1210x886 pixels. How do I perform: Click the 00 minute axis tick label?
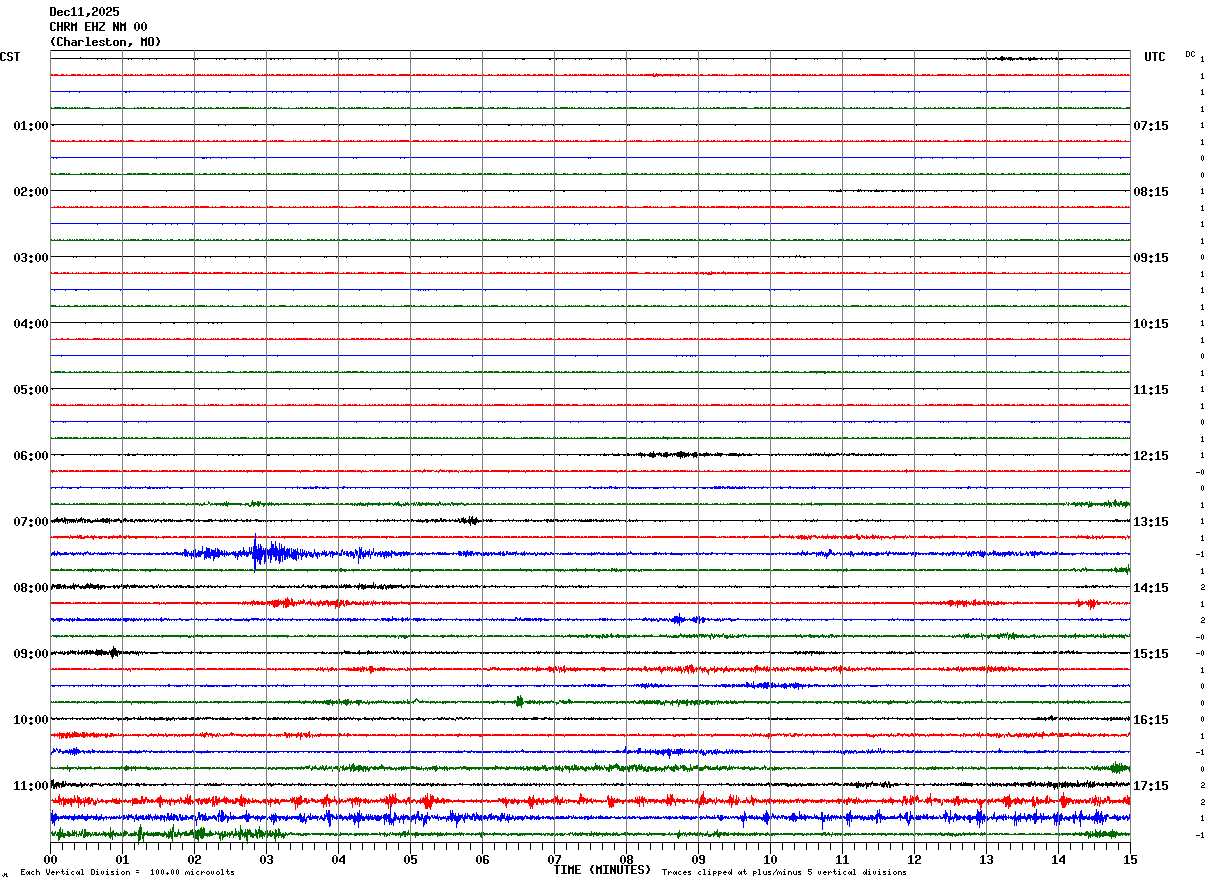[51, 859]
